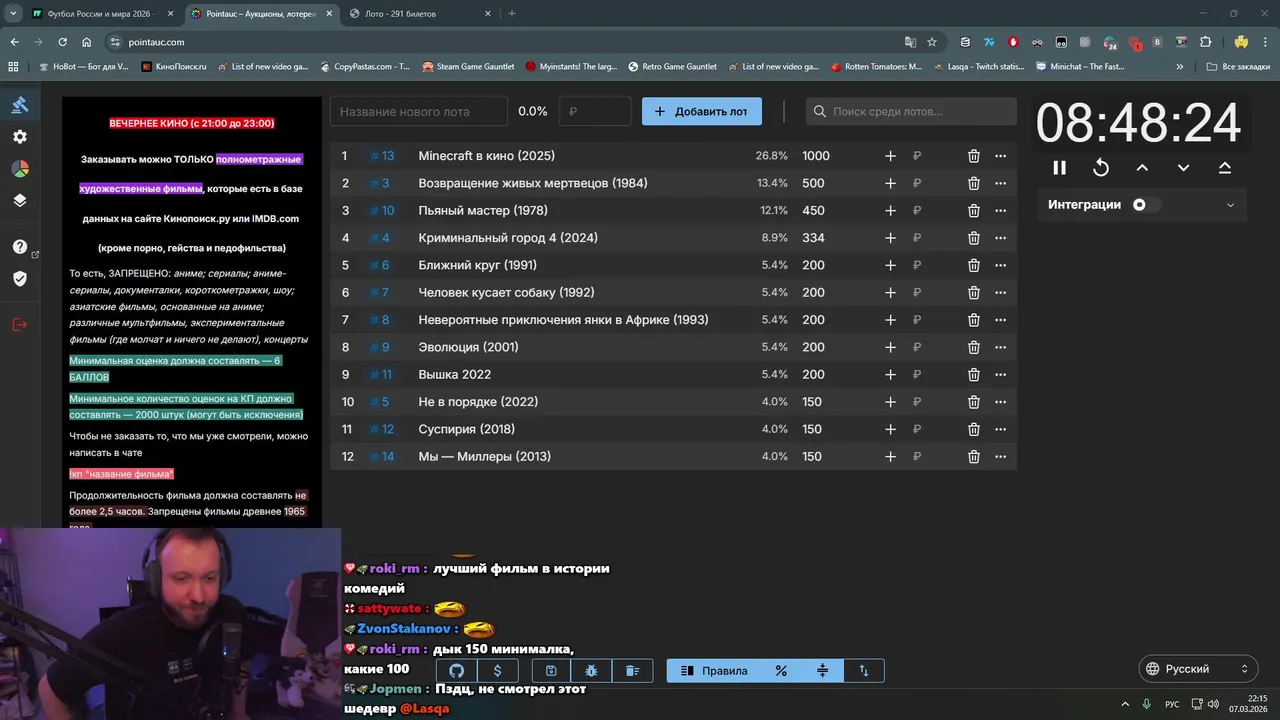
Task: Open the auction gavel sidebar icon
Action: [20, 105]
